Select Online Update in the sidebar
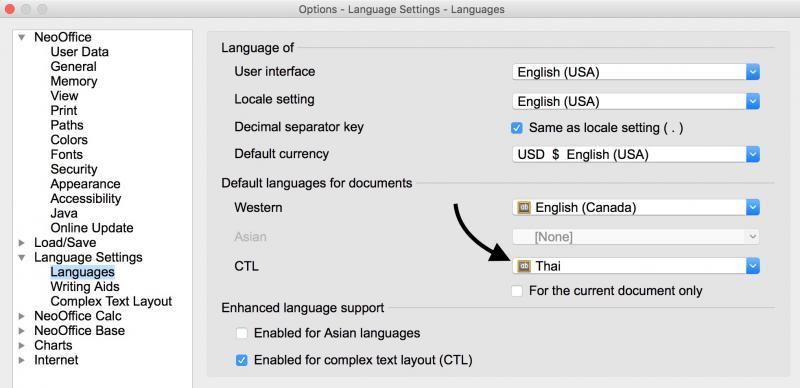Viewport: 800px width, 388px height. [x=92, y=228]
